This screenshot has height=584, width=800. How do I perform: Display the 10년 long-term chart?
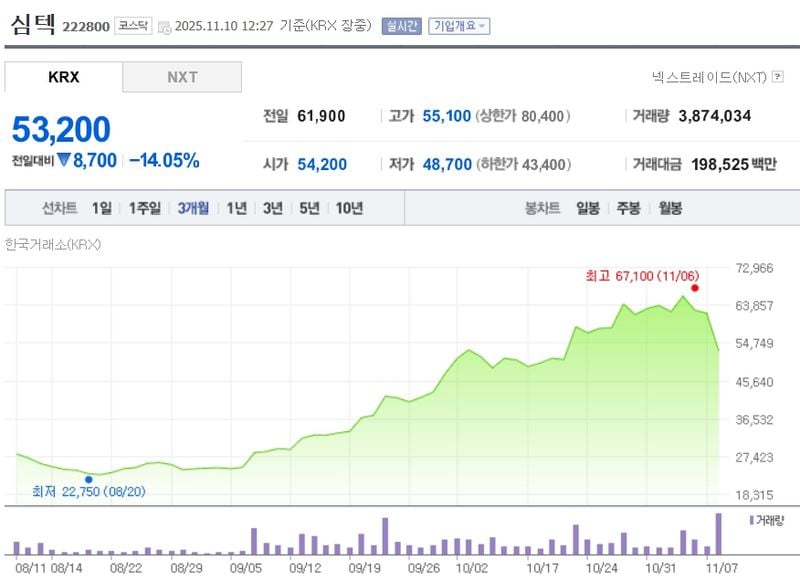(350, 209)
